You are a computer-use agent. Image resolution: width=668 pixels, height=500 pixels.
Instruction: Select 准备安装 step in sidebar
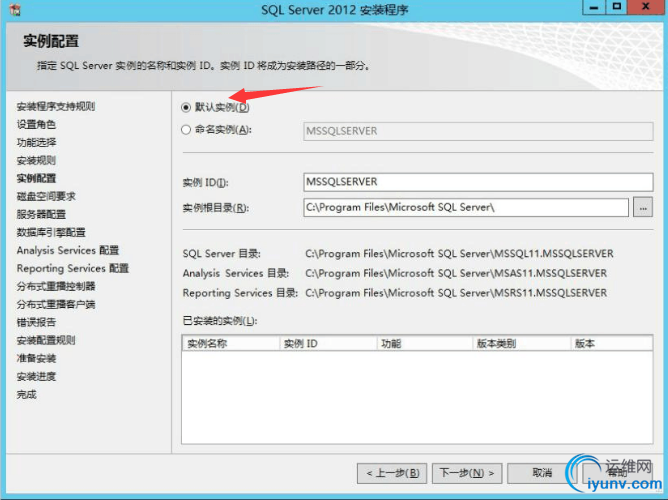click(36, 359)
